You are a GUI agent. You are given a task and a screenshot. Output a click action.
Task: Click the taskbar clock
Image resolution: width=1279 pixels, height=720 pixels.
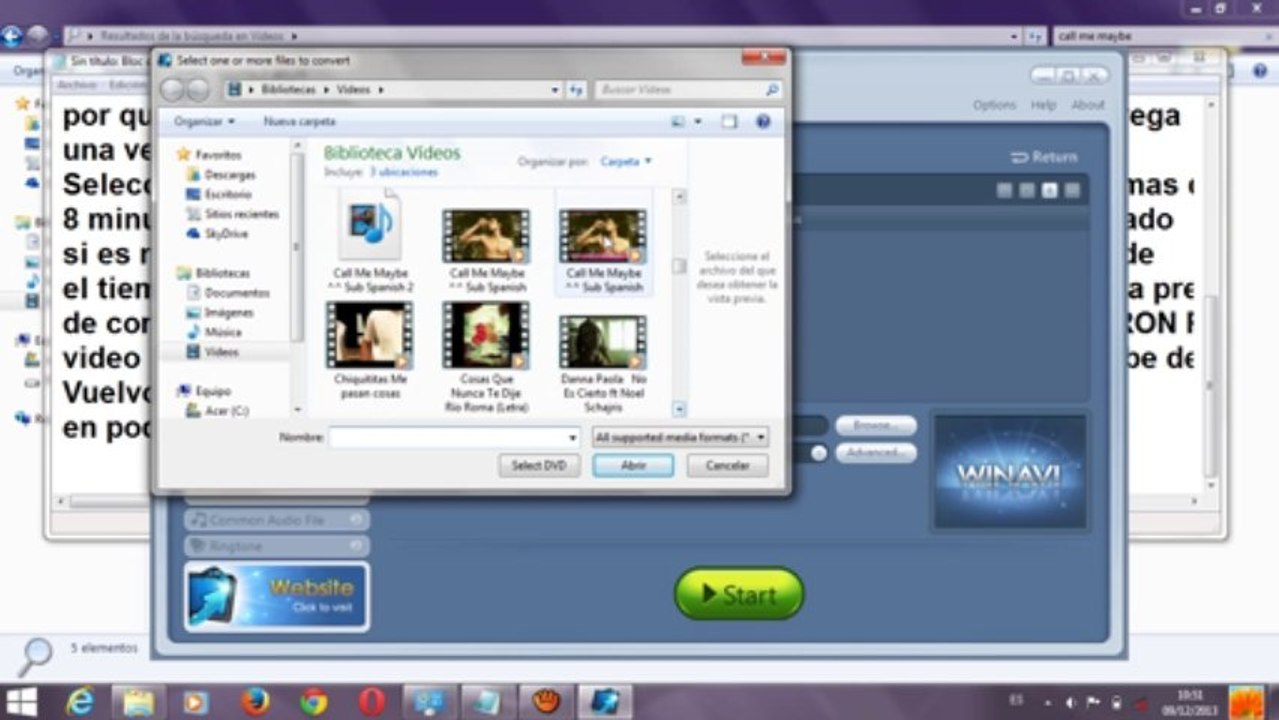pyautogui.click(x=1189, y=701)
